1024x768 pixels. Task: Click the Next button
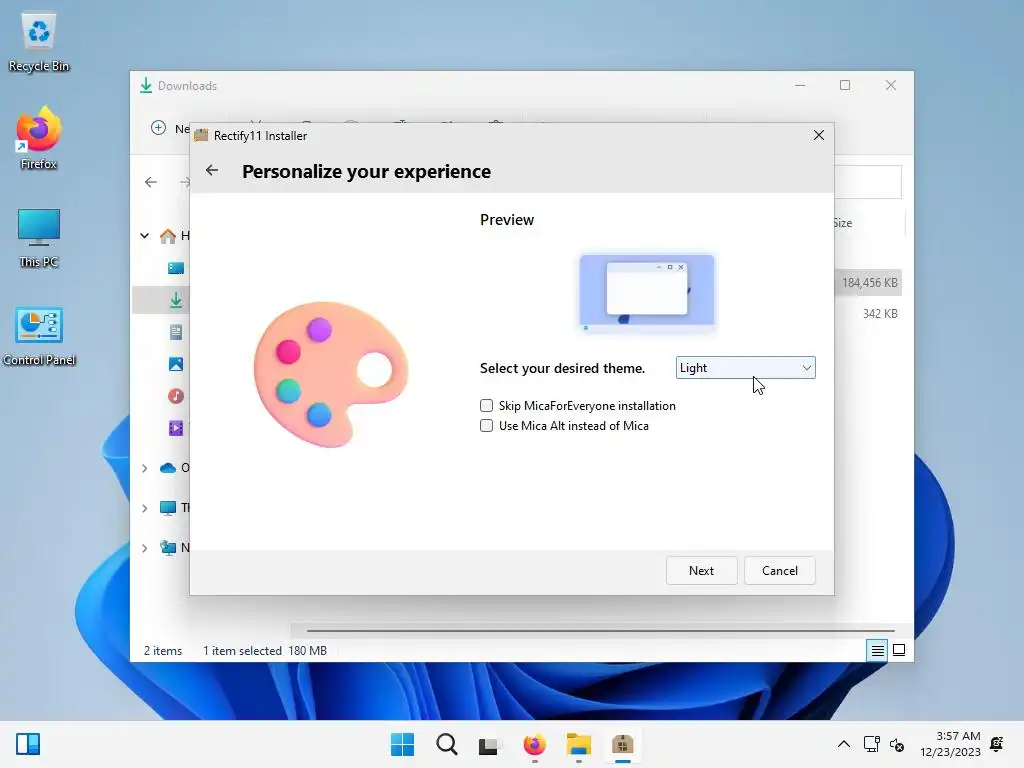(x=701, y=570)
